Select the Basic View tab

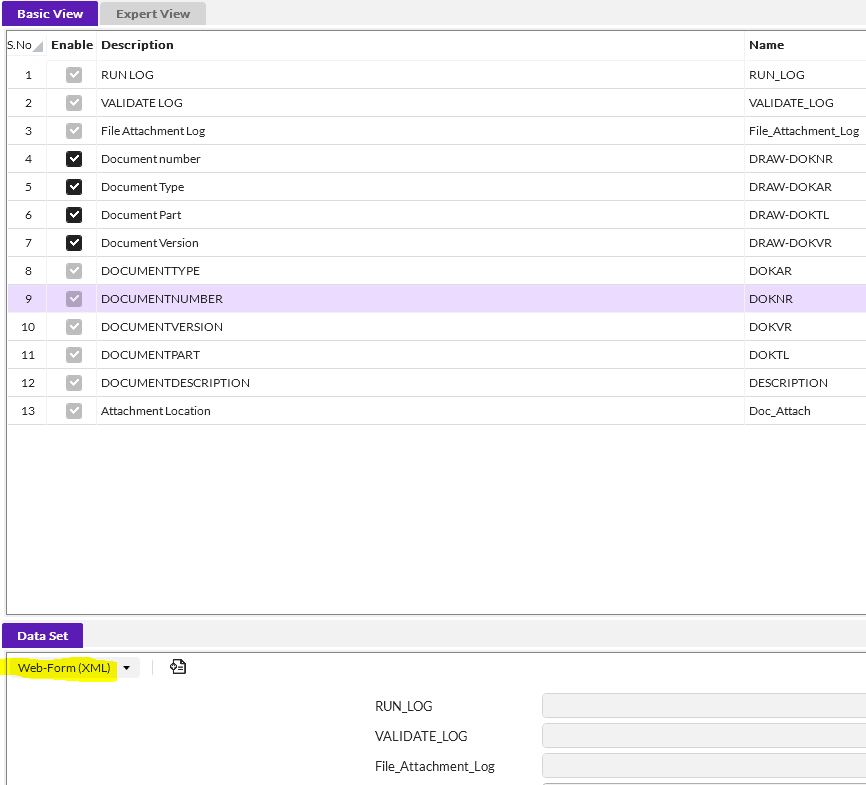coord(50,14)
